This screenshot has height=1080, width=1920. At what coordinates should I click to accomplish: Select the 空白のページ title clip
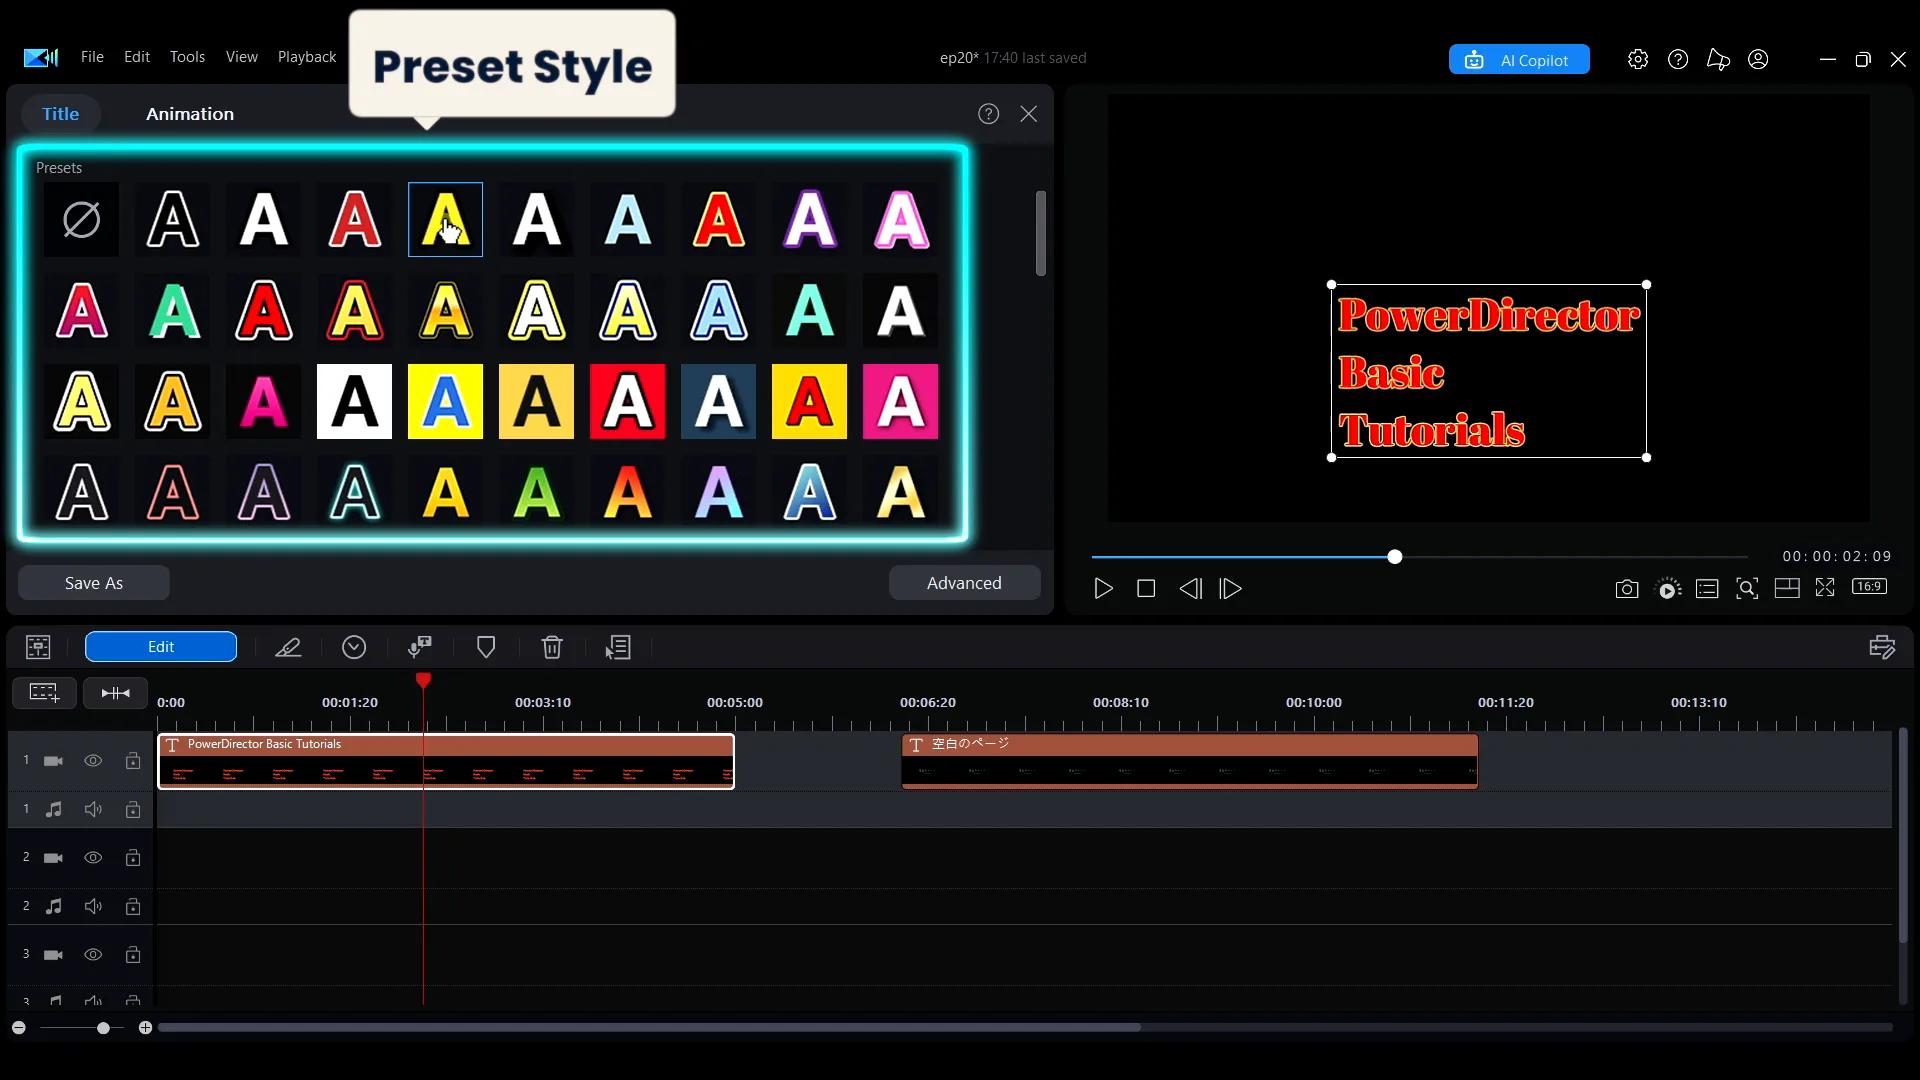(x=1190, y=761)
